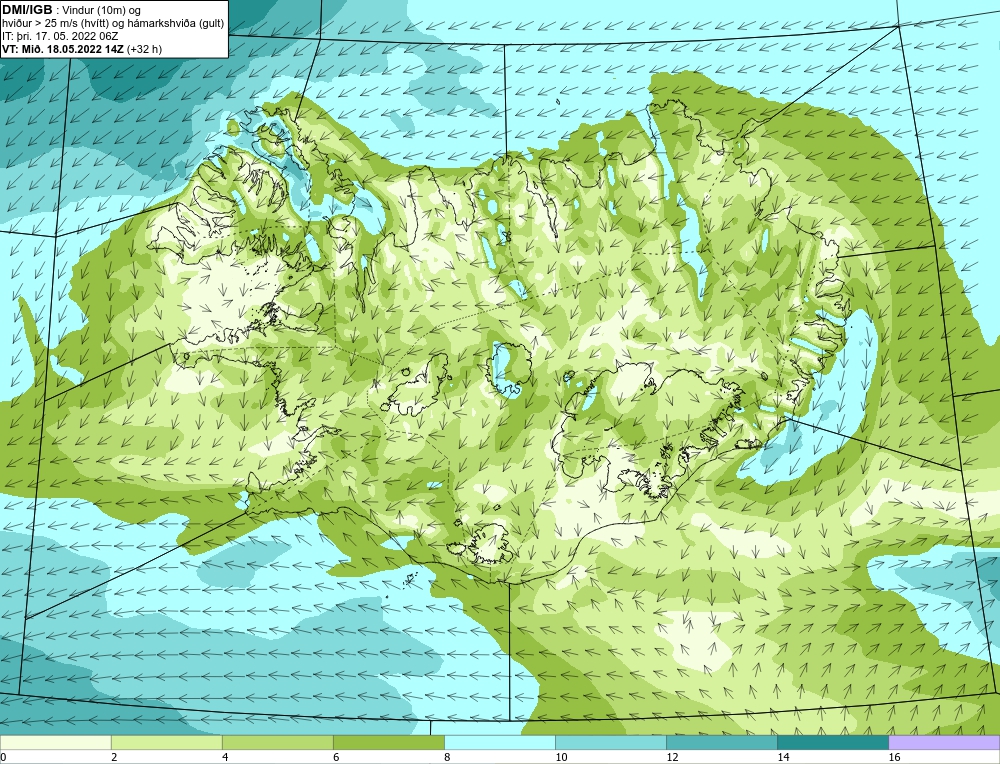This screenshot has height=764, width=1000.
Task: Click the 10–12 m/s turquoise legend swatch
Action: point(610,742)
